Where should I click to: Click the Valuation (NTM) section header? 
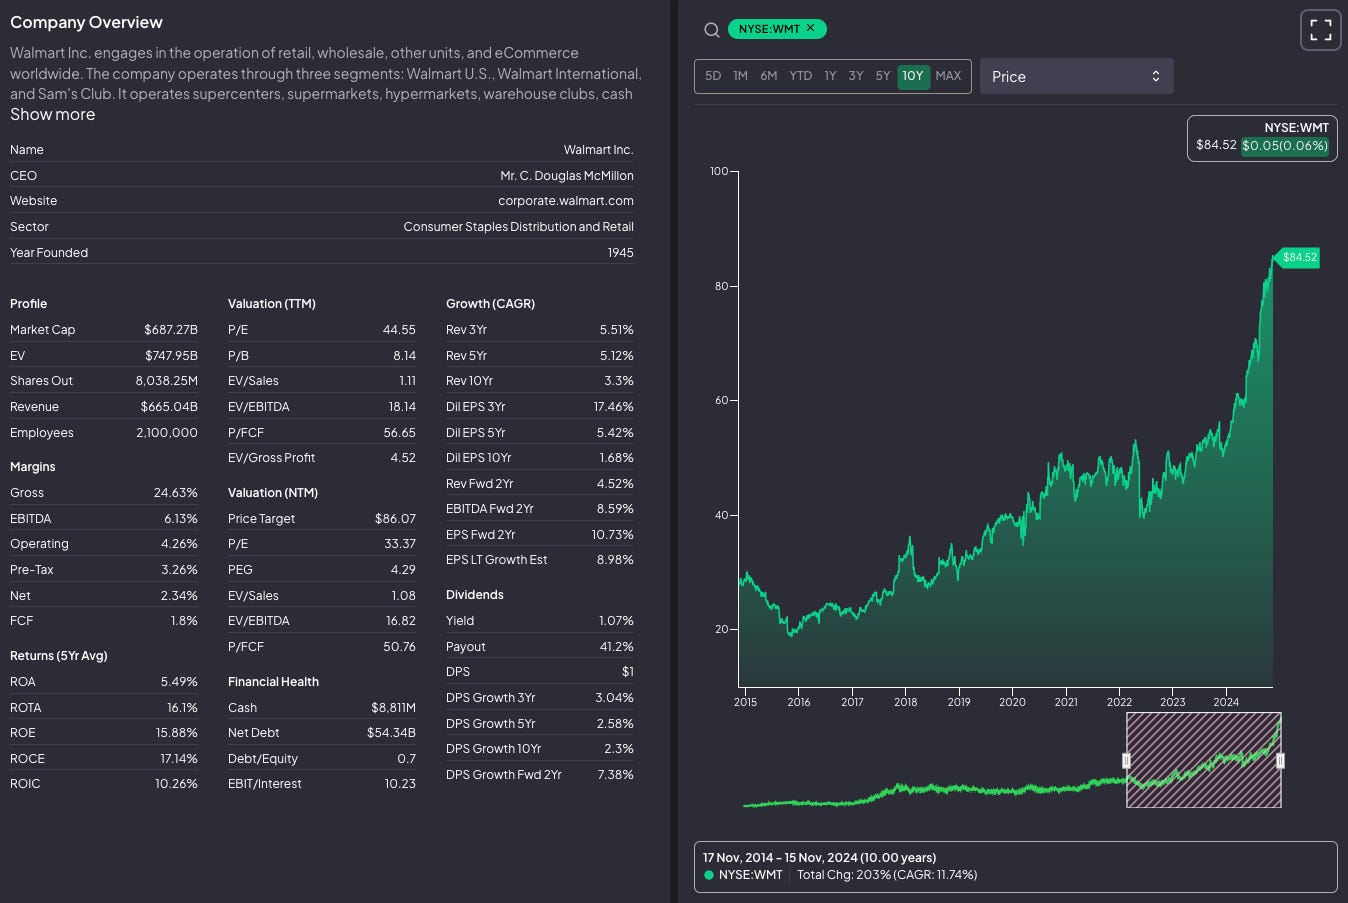point(273,493)
